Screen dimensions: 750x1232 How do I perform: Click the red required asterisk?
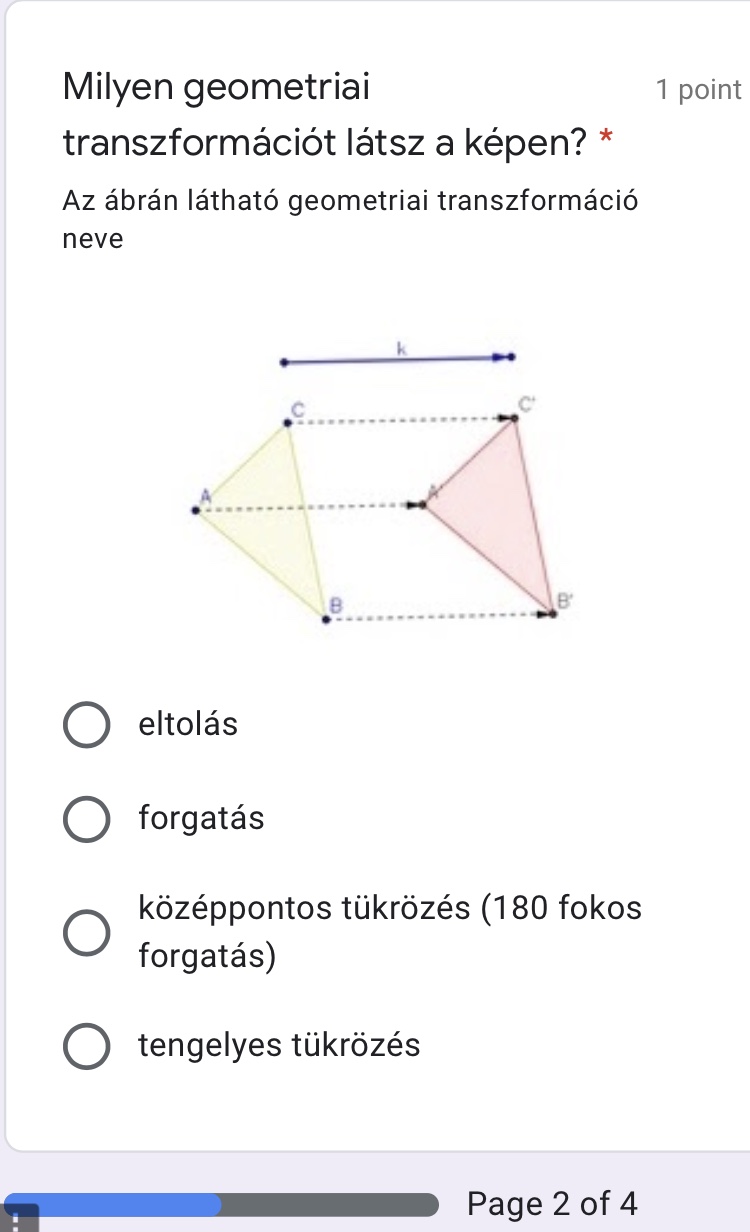pyautogui.click(x=604, y=144)
